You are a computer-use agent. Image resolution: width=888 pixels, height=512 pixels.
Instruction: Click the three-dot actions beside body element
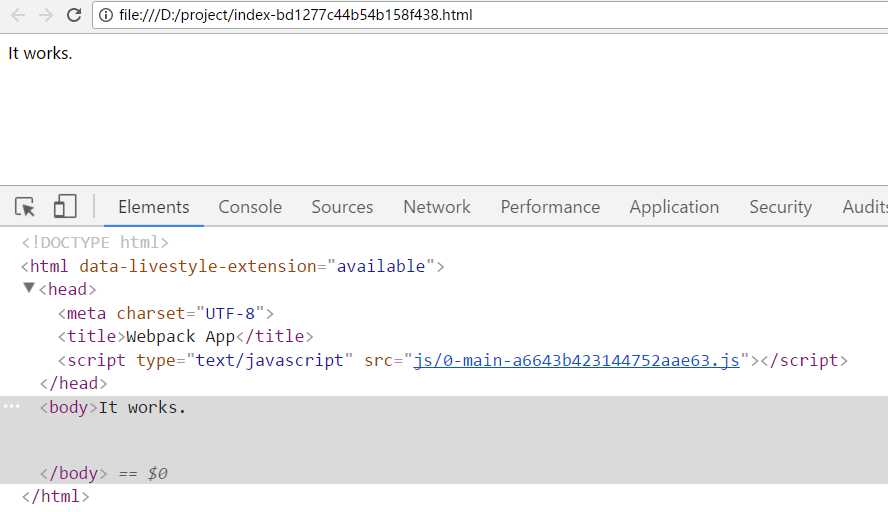tap(11, 407)
